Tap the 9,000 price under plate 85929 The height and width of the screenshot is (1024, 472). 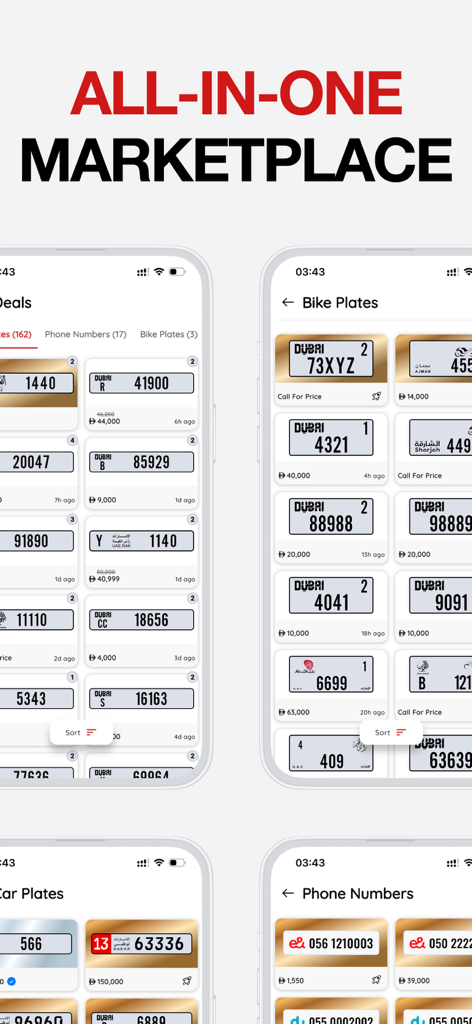pyautogui.click(x=102, y=500)
